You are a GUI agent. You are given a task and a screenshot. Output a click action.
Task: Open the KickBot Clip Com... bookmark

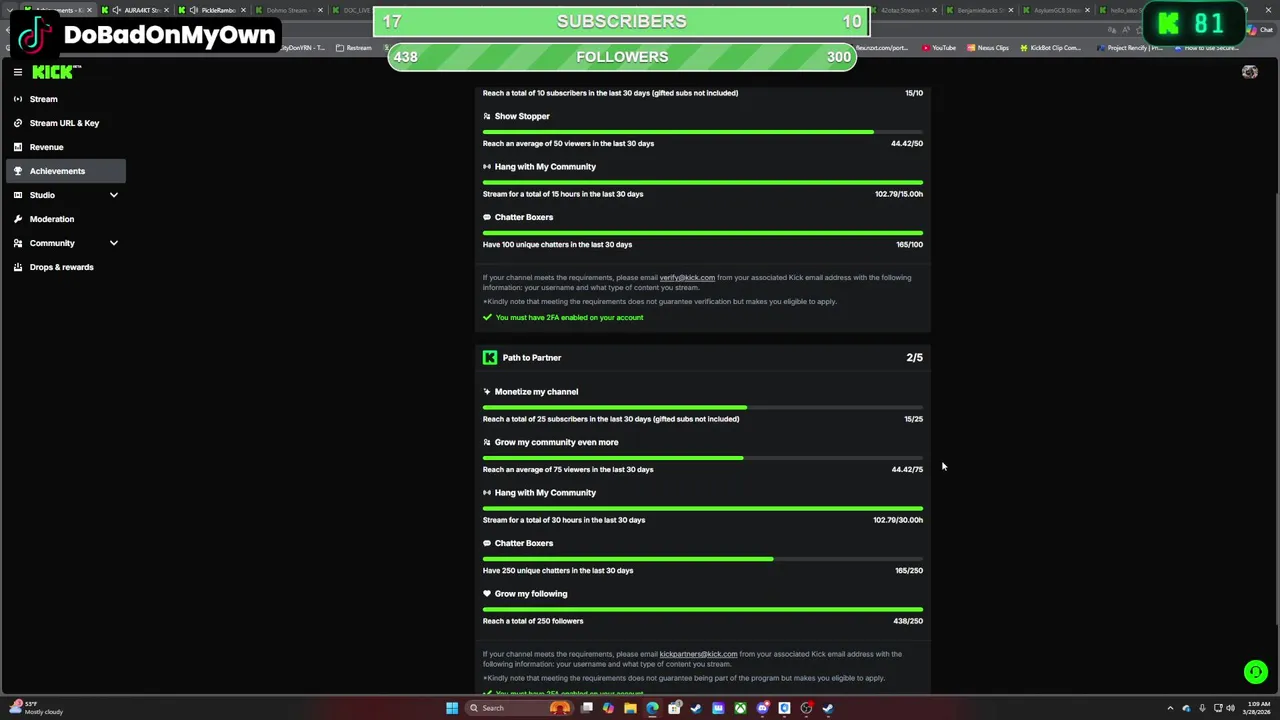(1050, 48)
